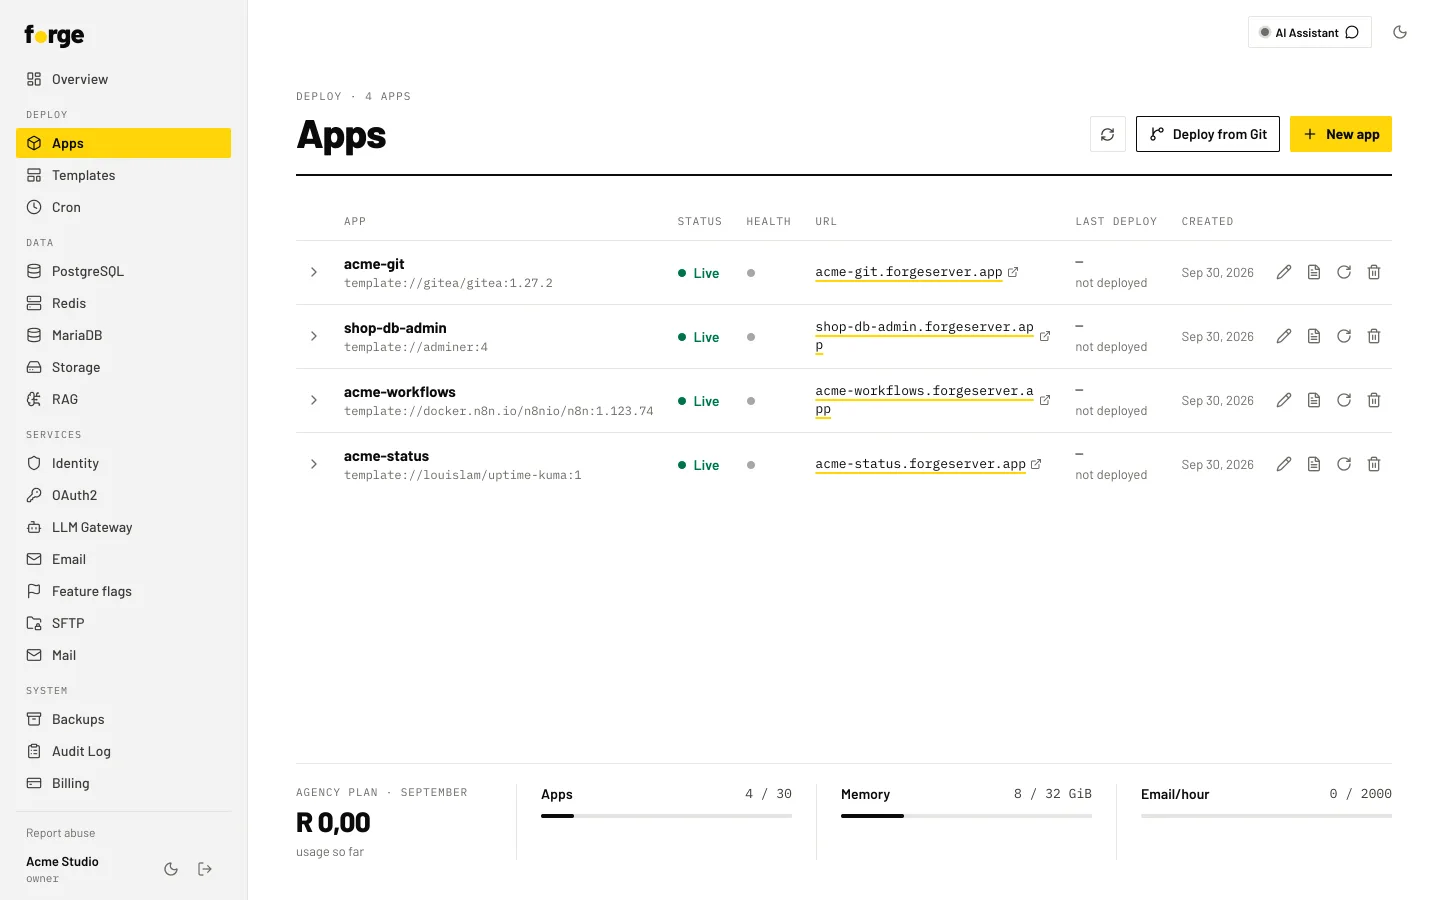Open external link icon for acme-status URL
The height and width of the screenshot is (900, 1440).
[x=1036, y=464]
